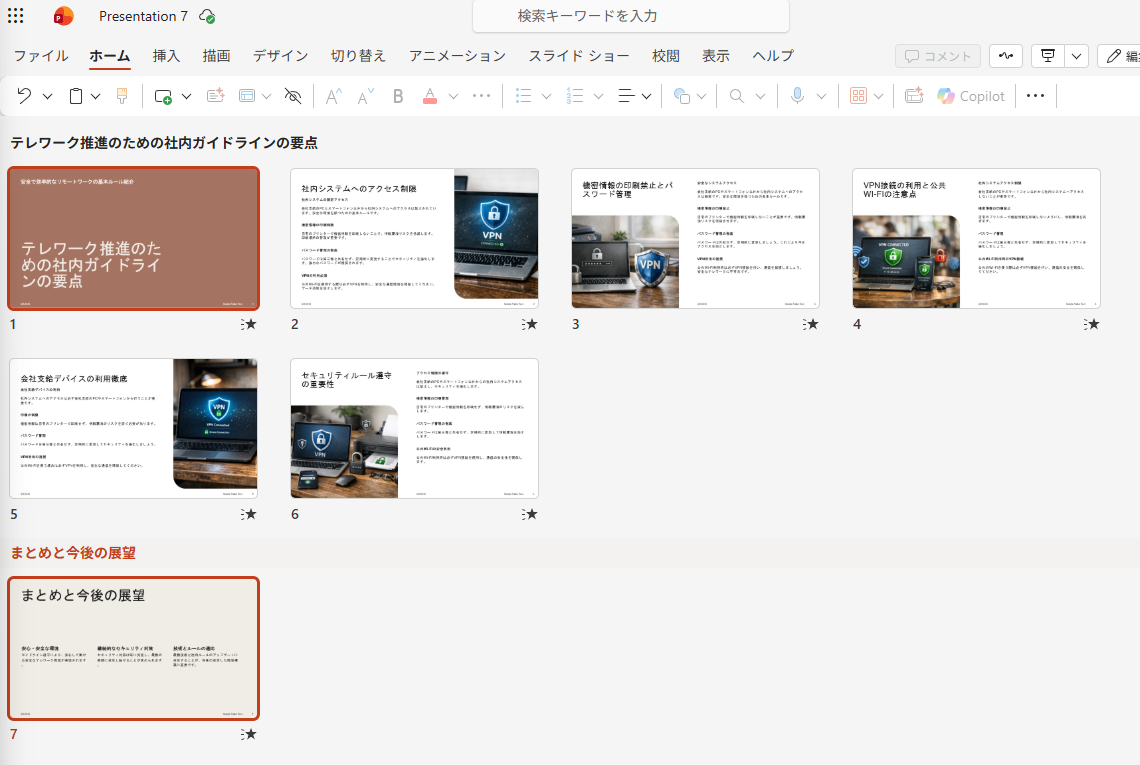Toggle Bold formatting button
This screenshot has height=765, width=1140.
coord(398,96)
